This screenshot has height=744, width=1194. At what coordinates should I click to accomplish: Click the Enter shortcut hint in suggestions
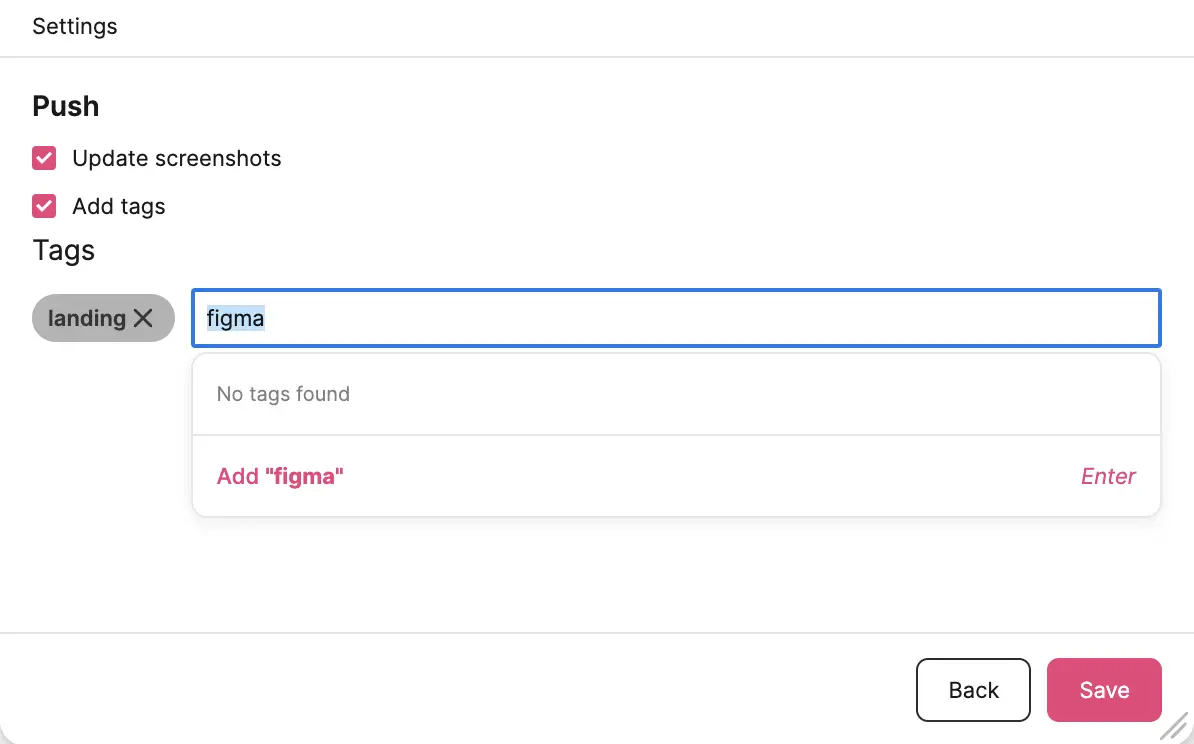click(x=1108, y=476)
